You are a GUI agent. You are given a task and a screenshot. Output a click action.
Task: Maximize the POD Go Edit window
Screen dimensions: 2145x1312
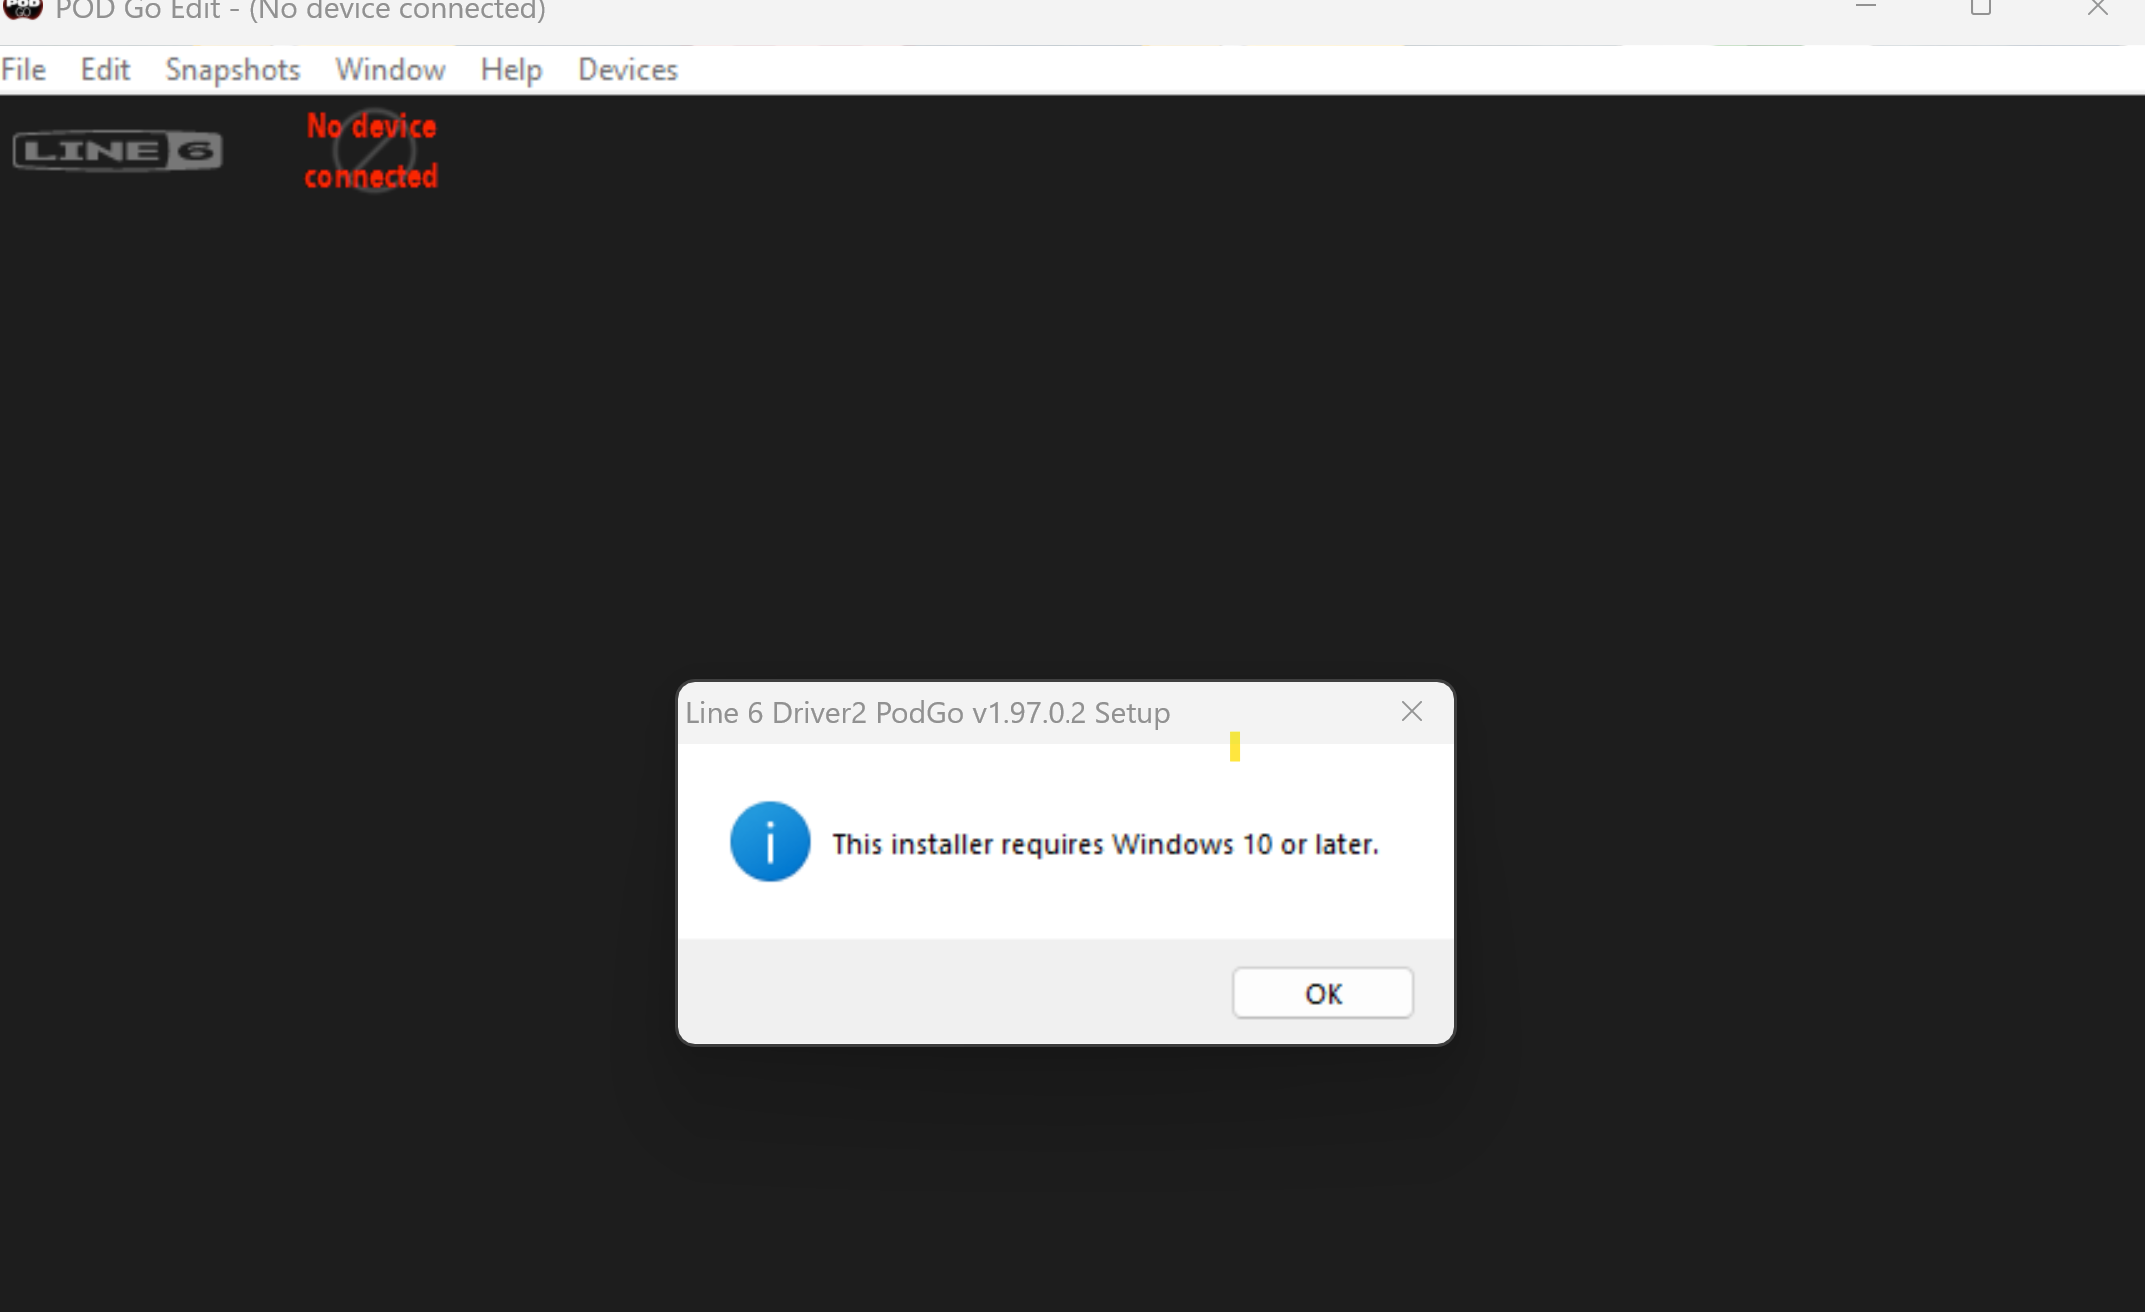(1981, 8)
